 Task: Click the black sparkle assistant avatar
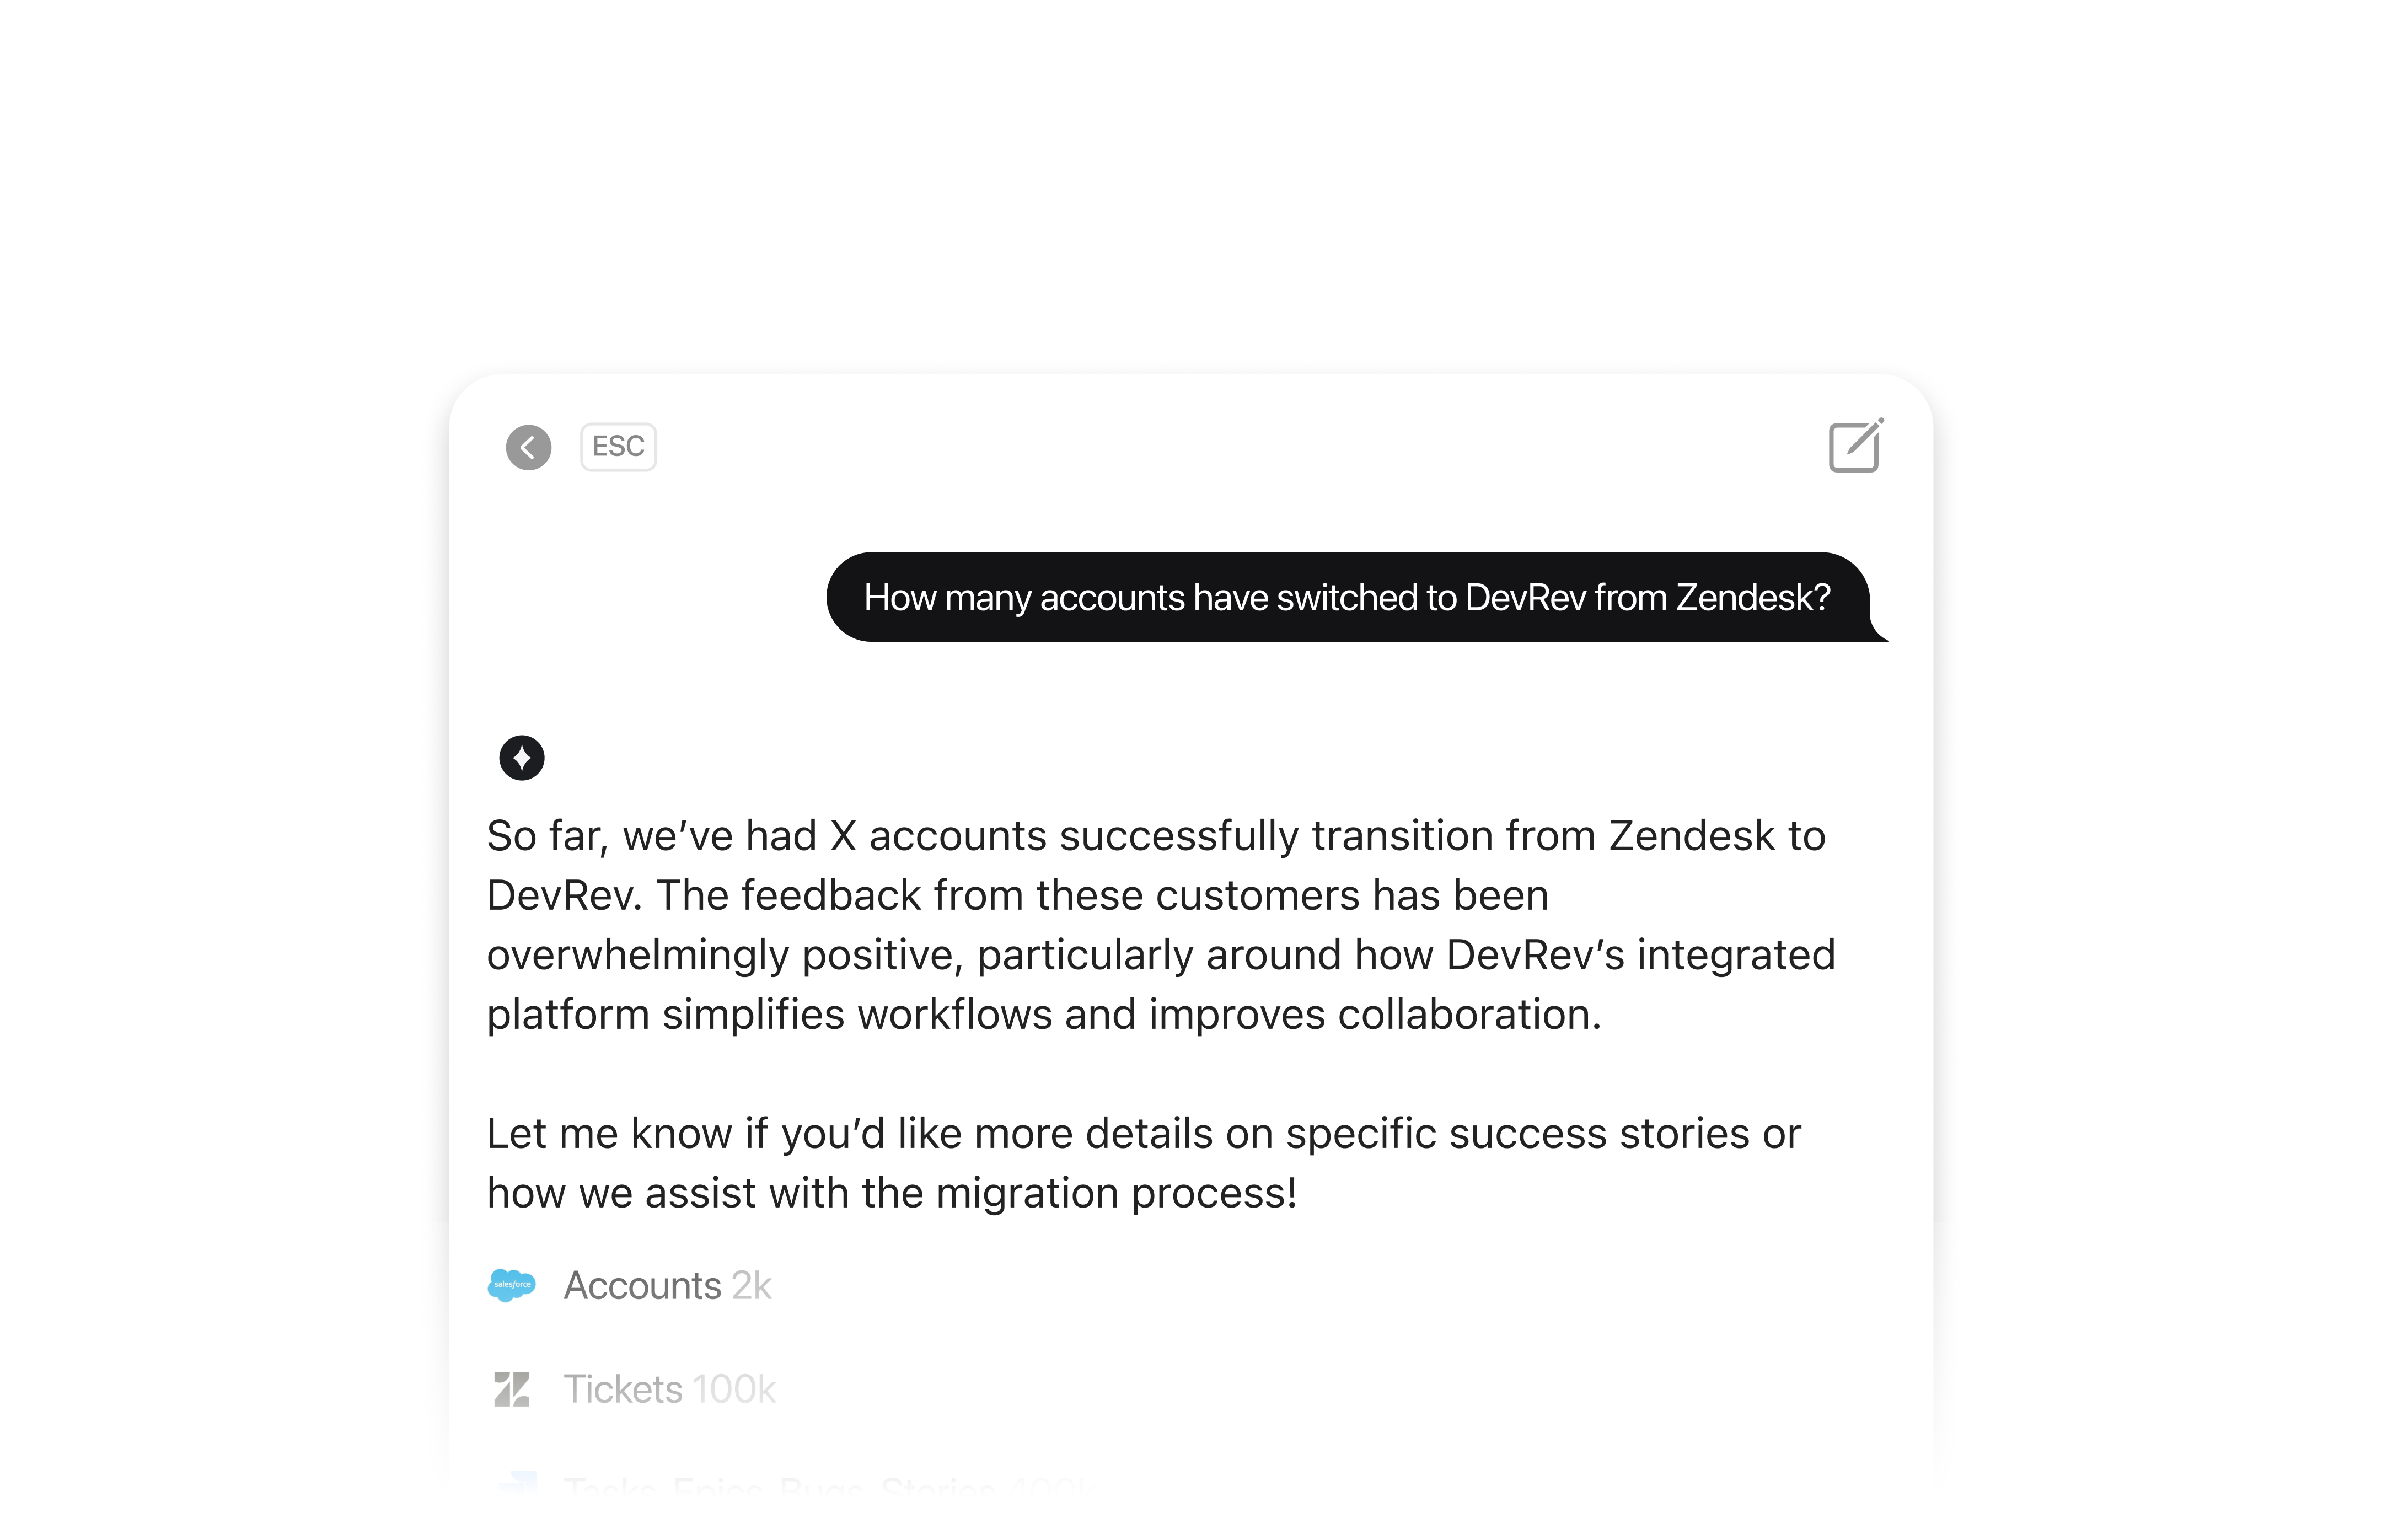[522, 758]
